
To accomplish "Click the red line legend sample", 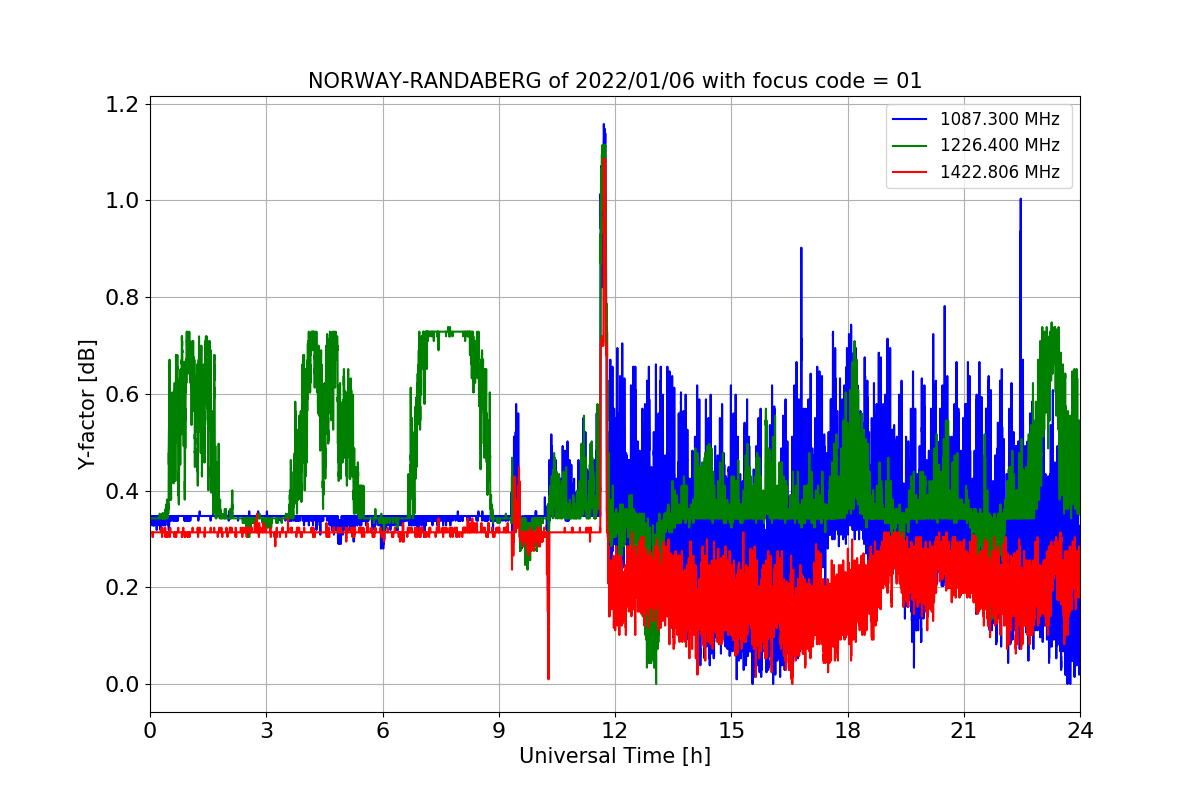I will point(910,172).
